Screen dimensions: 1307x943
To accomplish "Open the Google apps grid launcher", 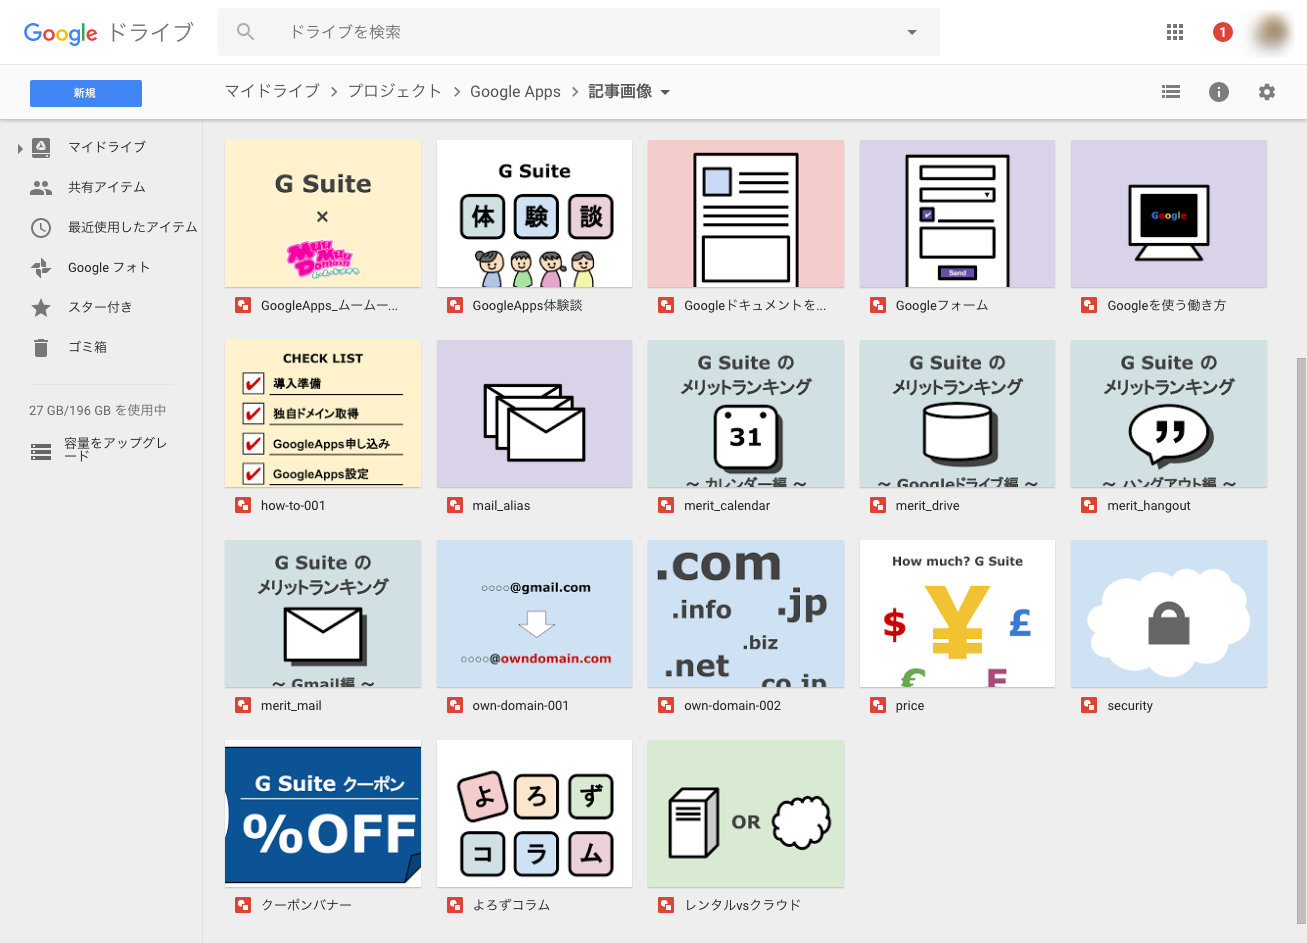I will pyautogui.click(x=1175, y=32).
